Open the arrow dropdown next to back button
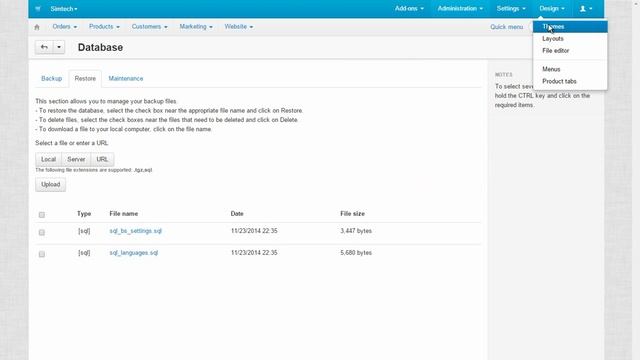This screenshot has height=360, width=640. [59, 47]
